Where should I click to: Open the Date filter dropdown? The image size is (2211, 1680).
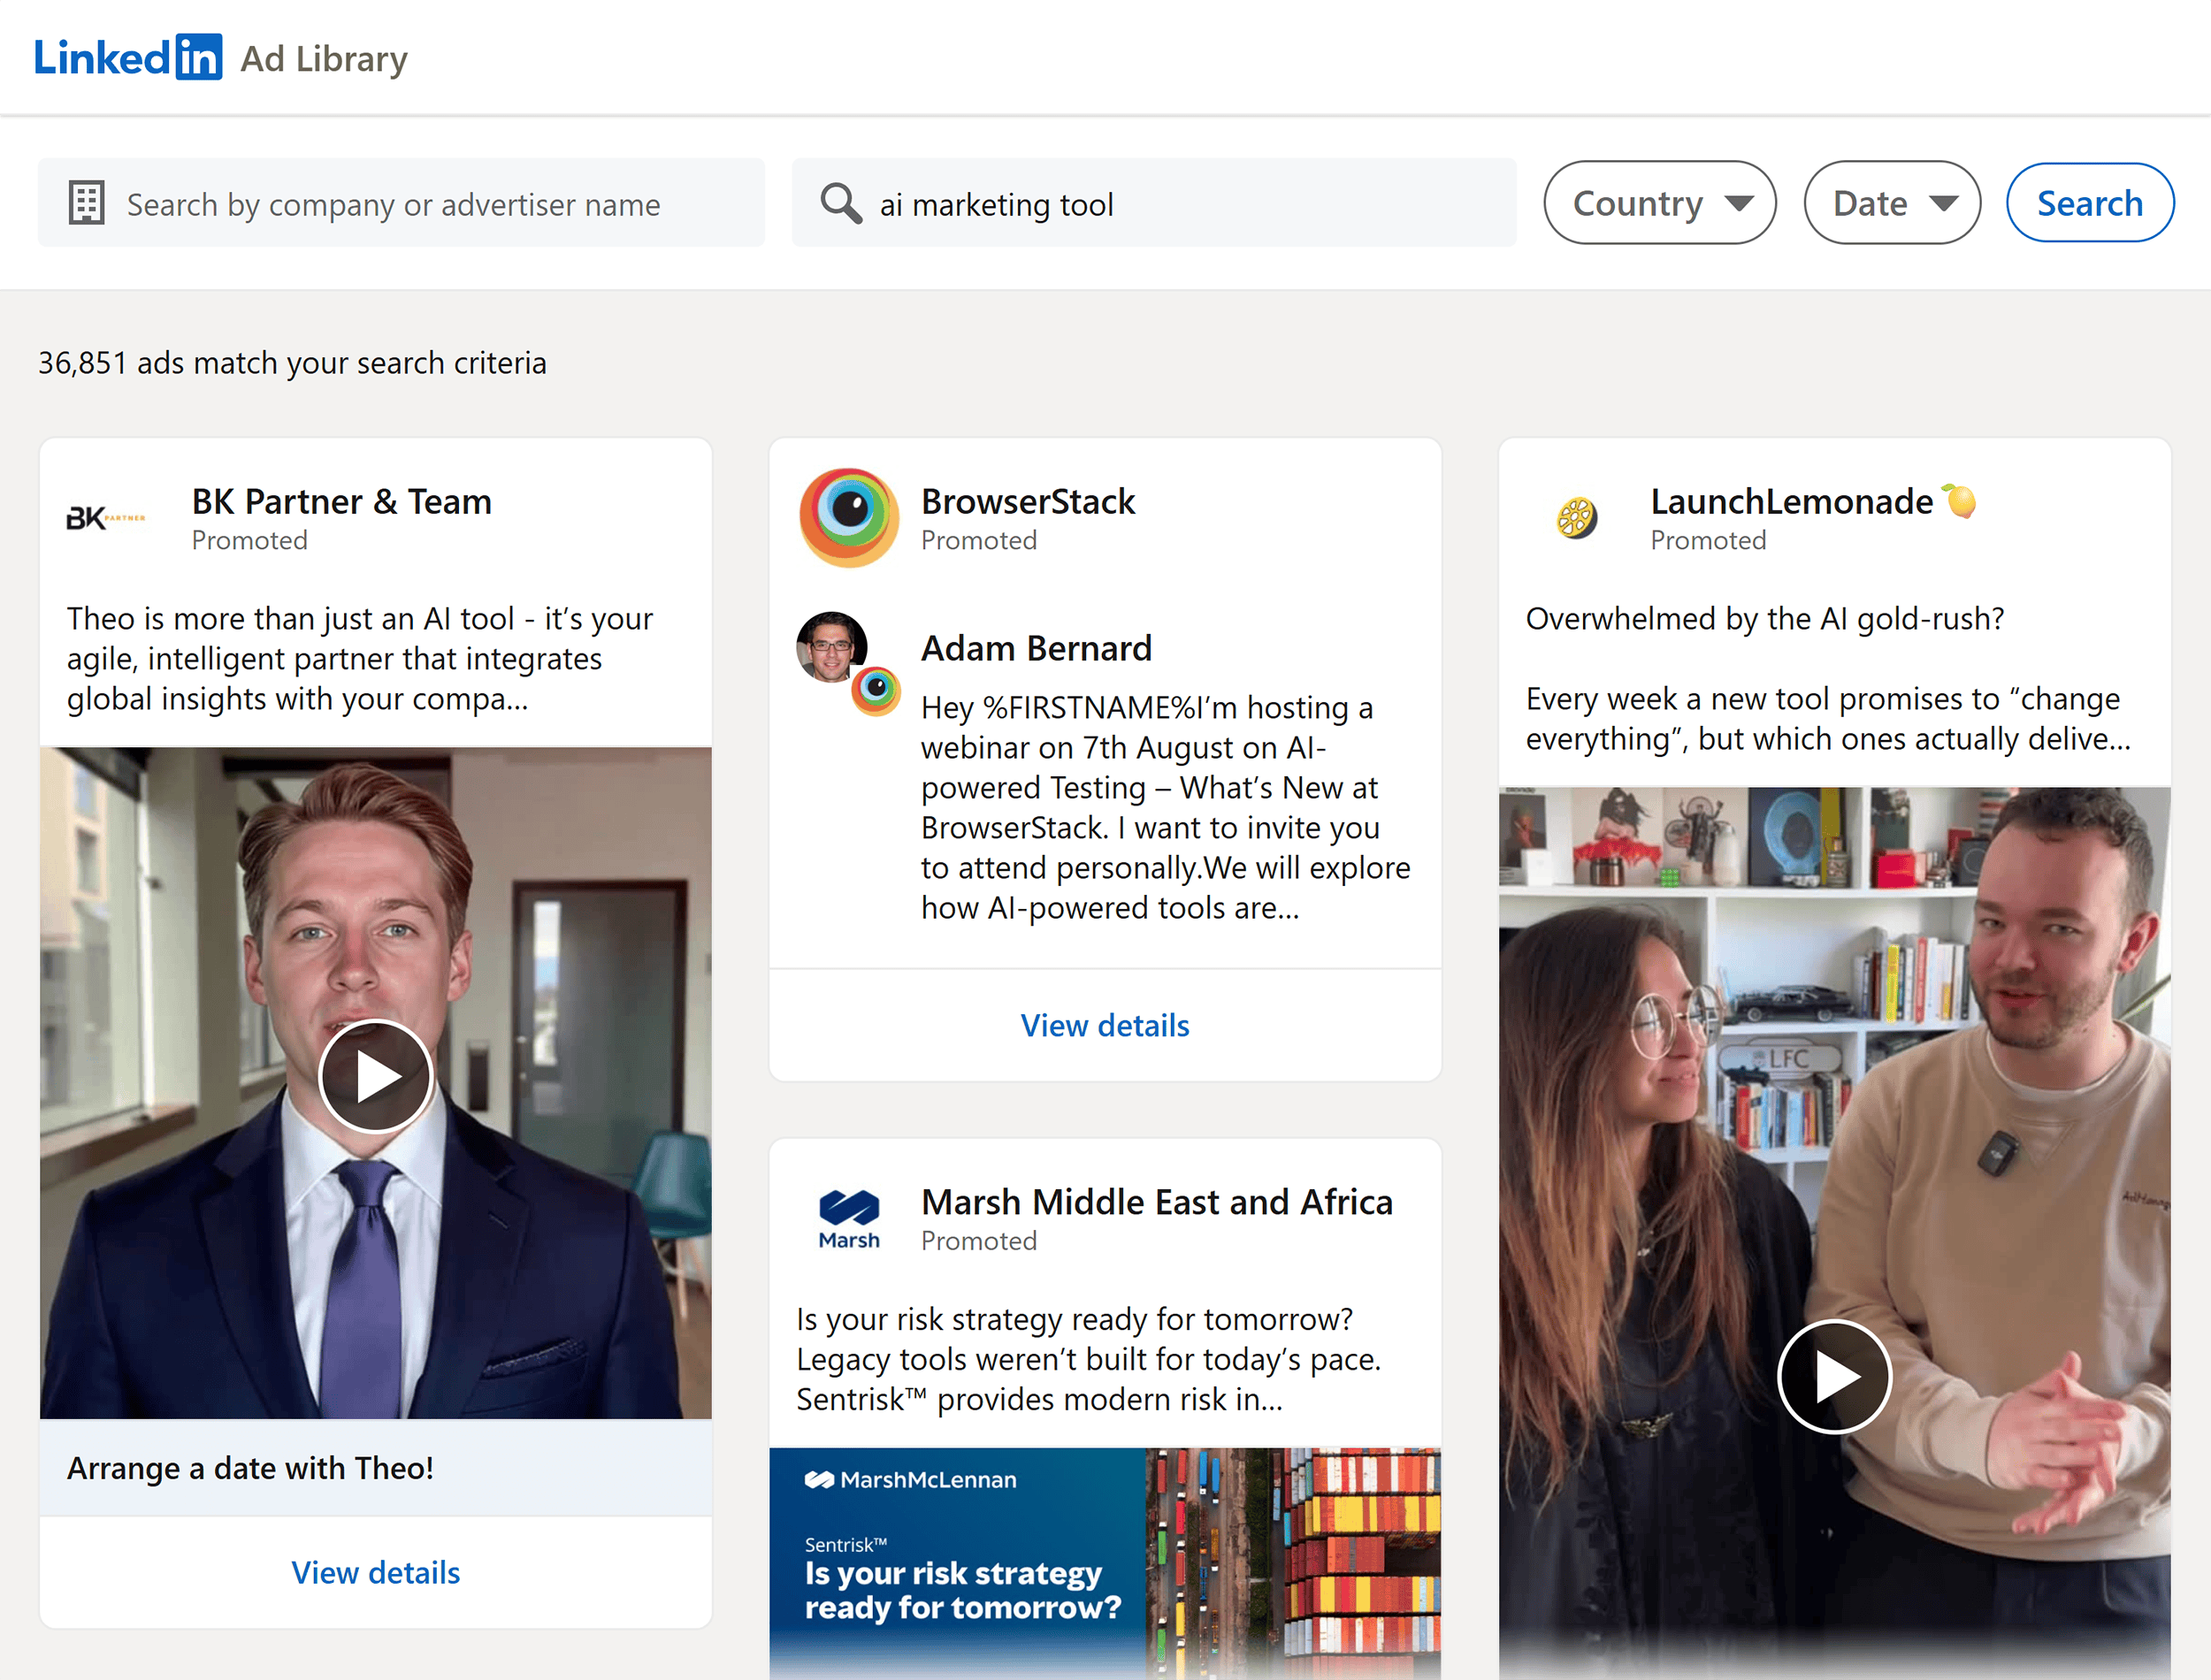[x=1892, y=203]
